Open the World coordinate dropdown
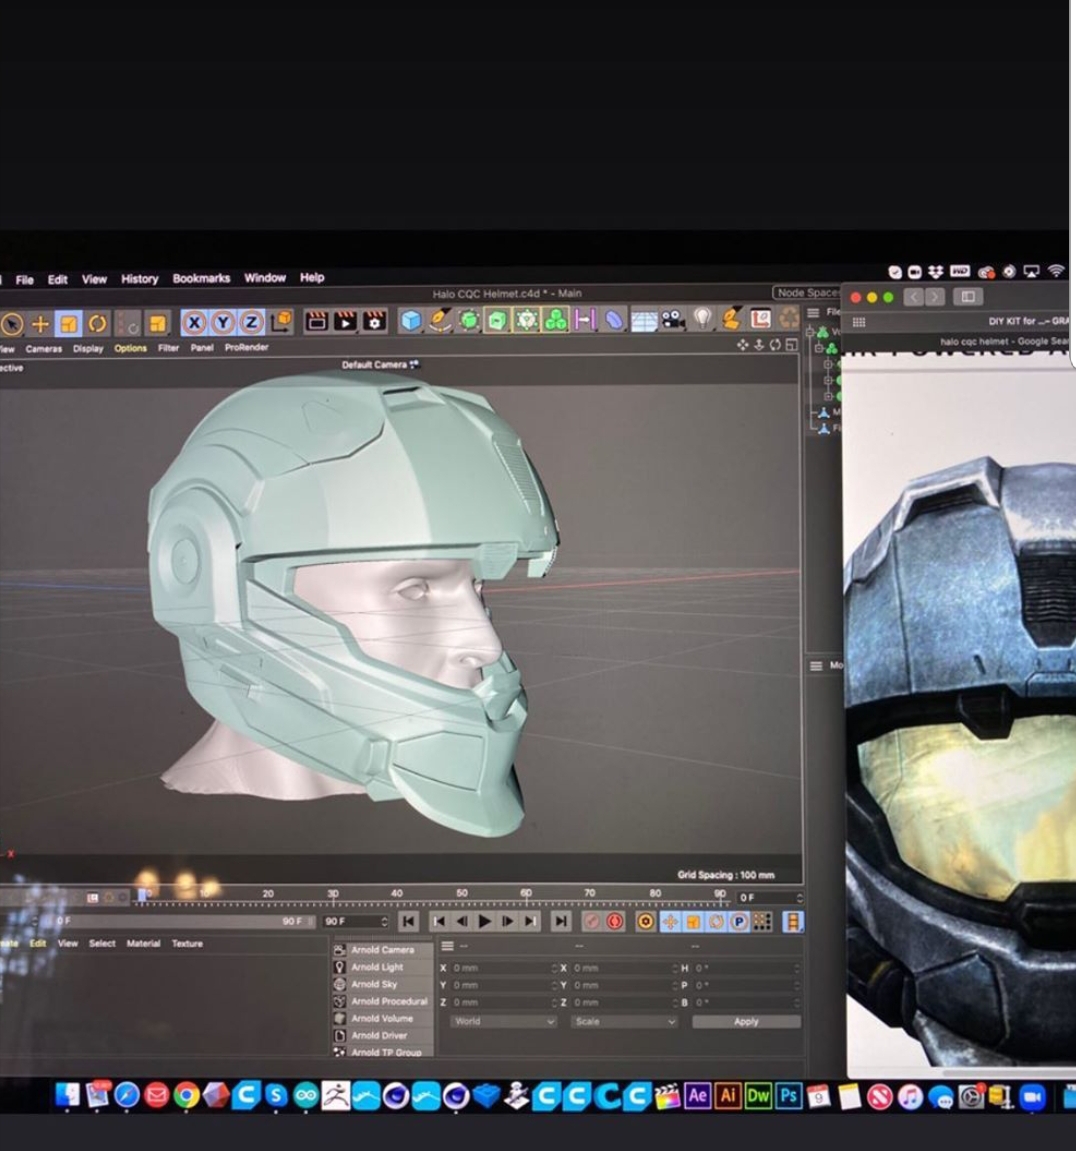This screenshot has width=1076, height=1151. (503, 1021)
